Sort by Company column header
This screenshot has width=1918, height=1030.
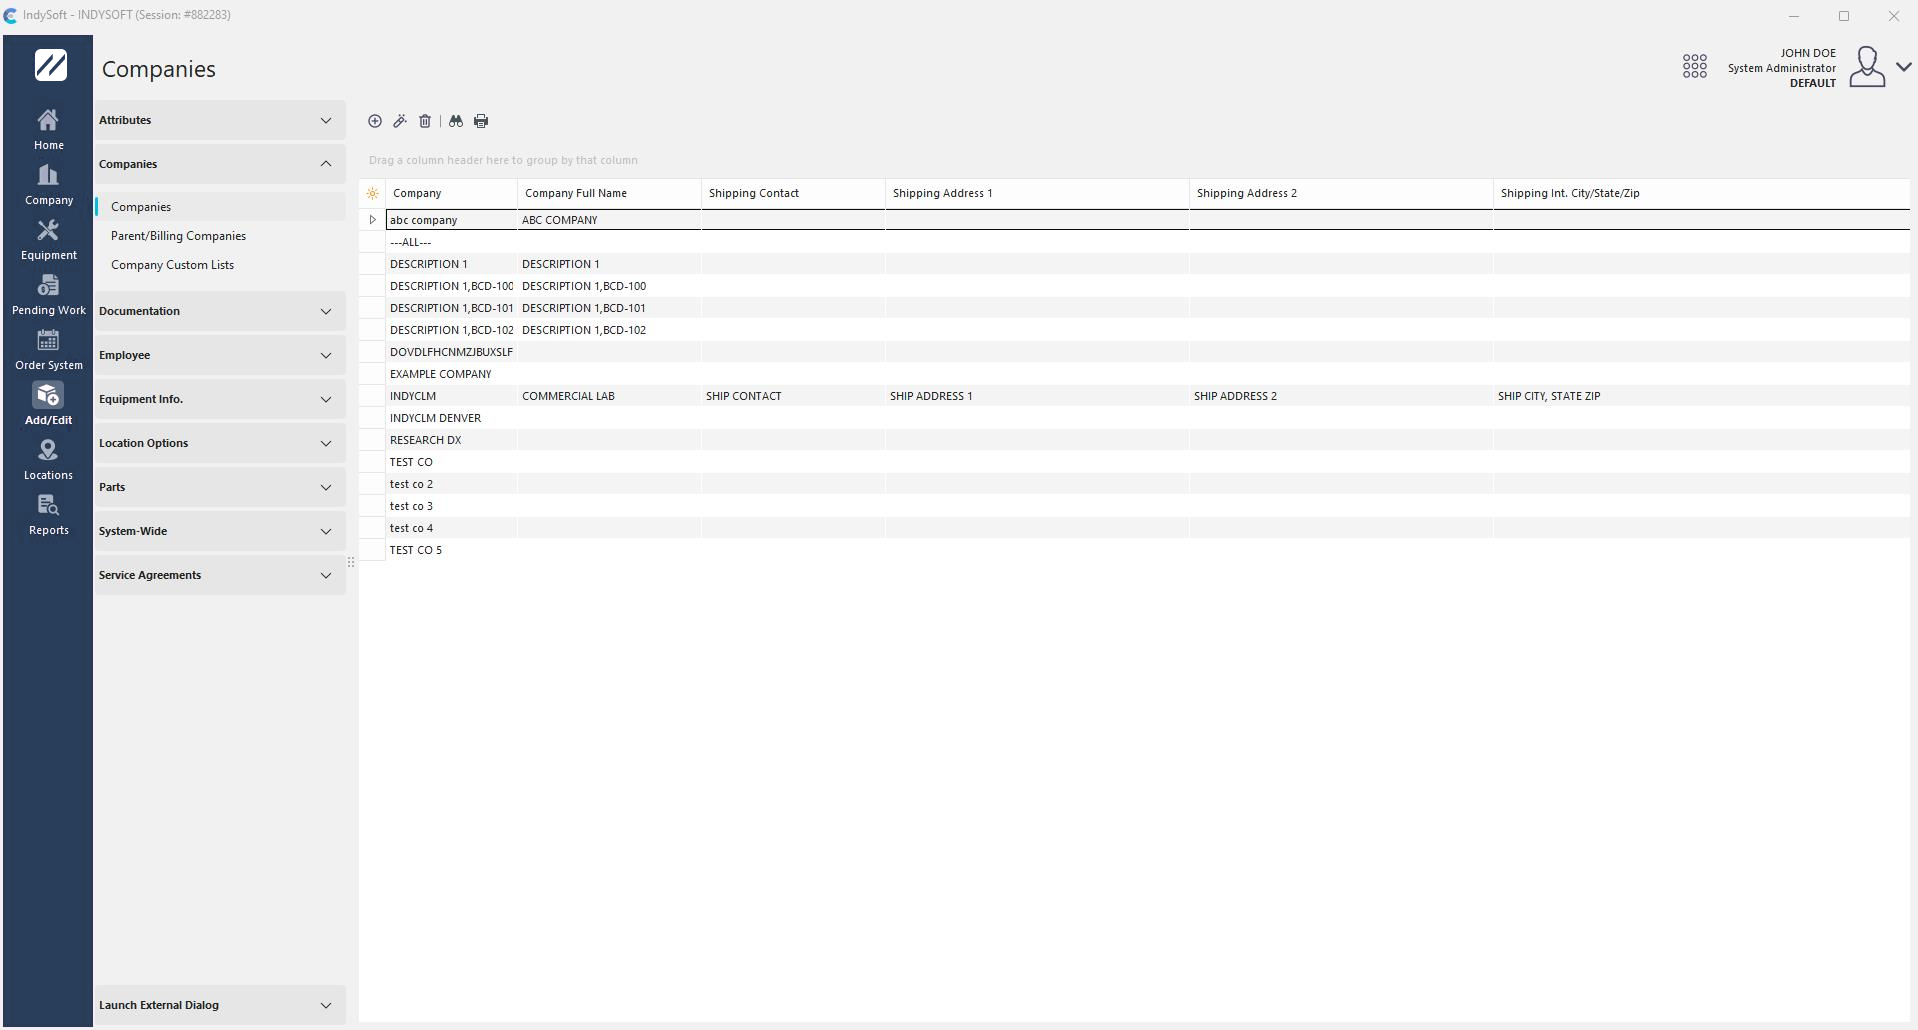452,193
